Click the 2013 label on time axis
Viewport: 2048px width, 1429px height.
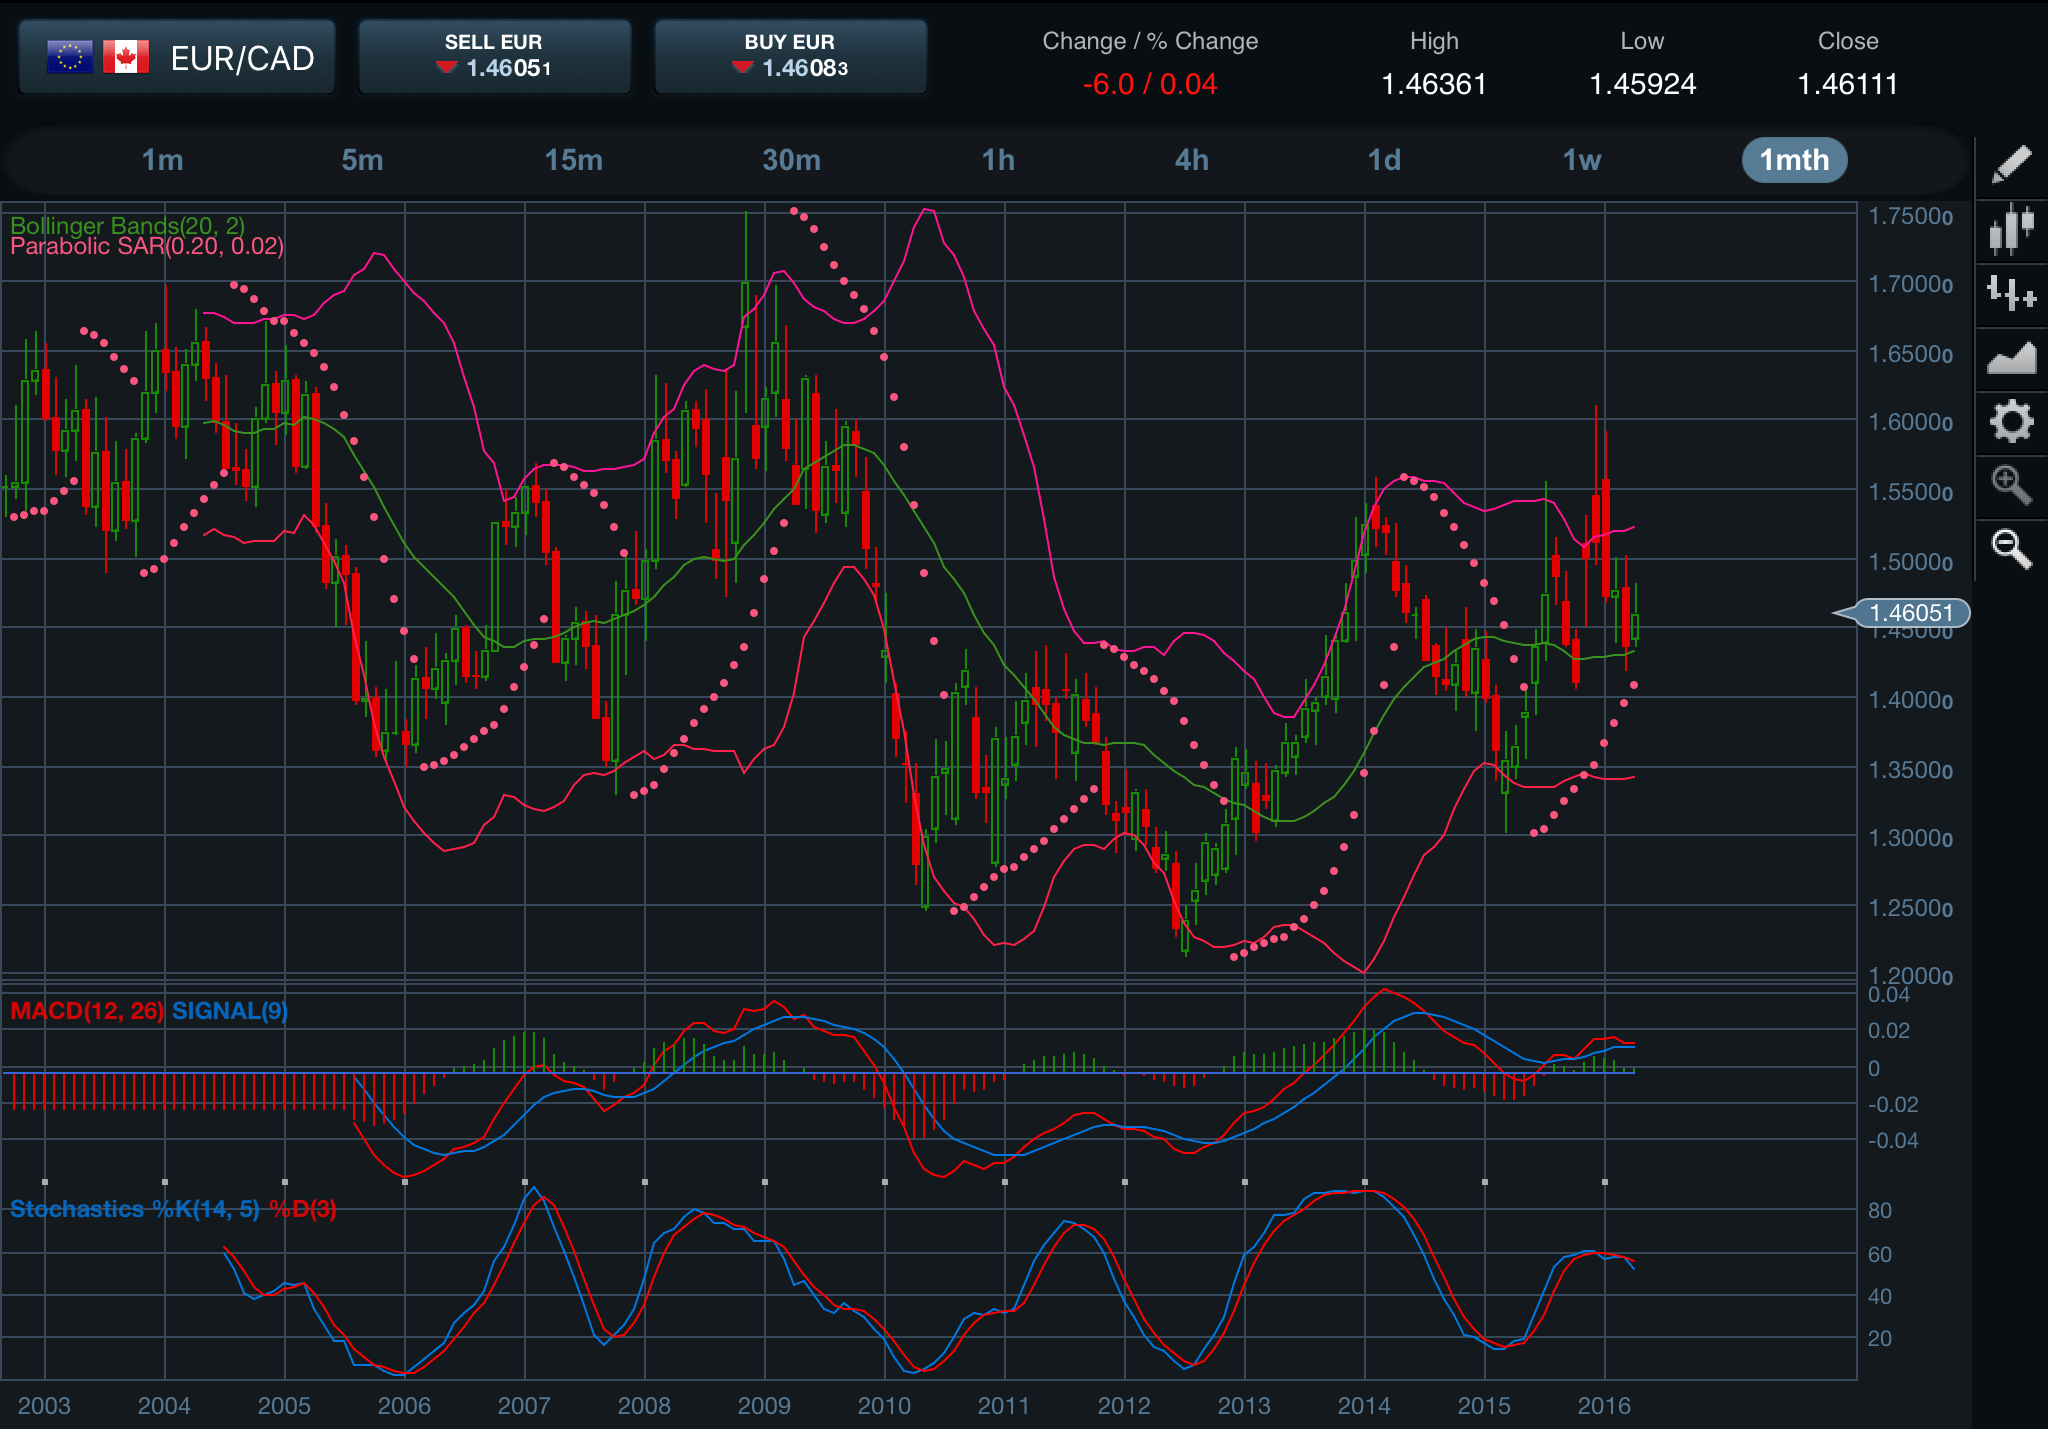point(1244,1406)
